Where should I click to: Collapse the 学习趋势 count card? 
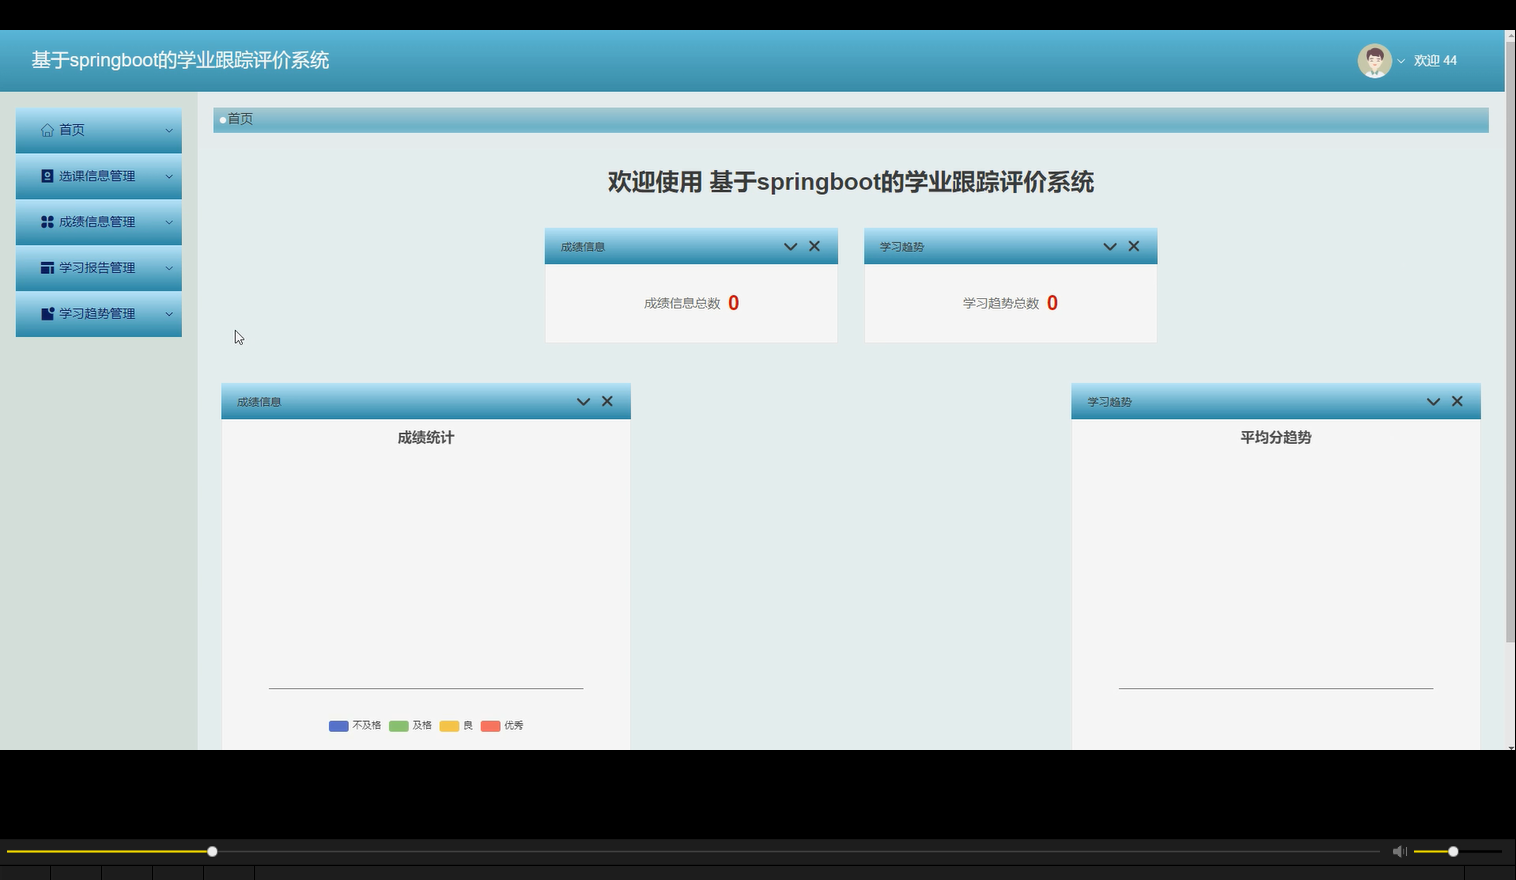coord(1109,247)
